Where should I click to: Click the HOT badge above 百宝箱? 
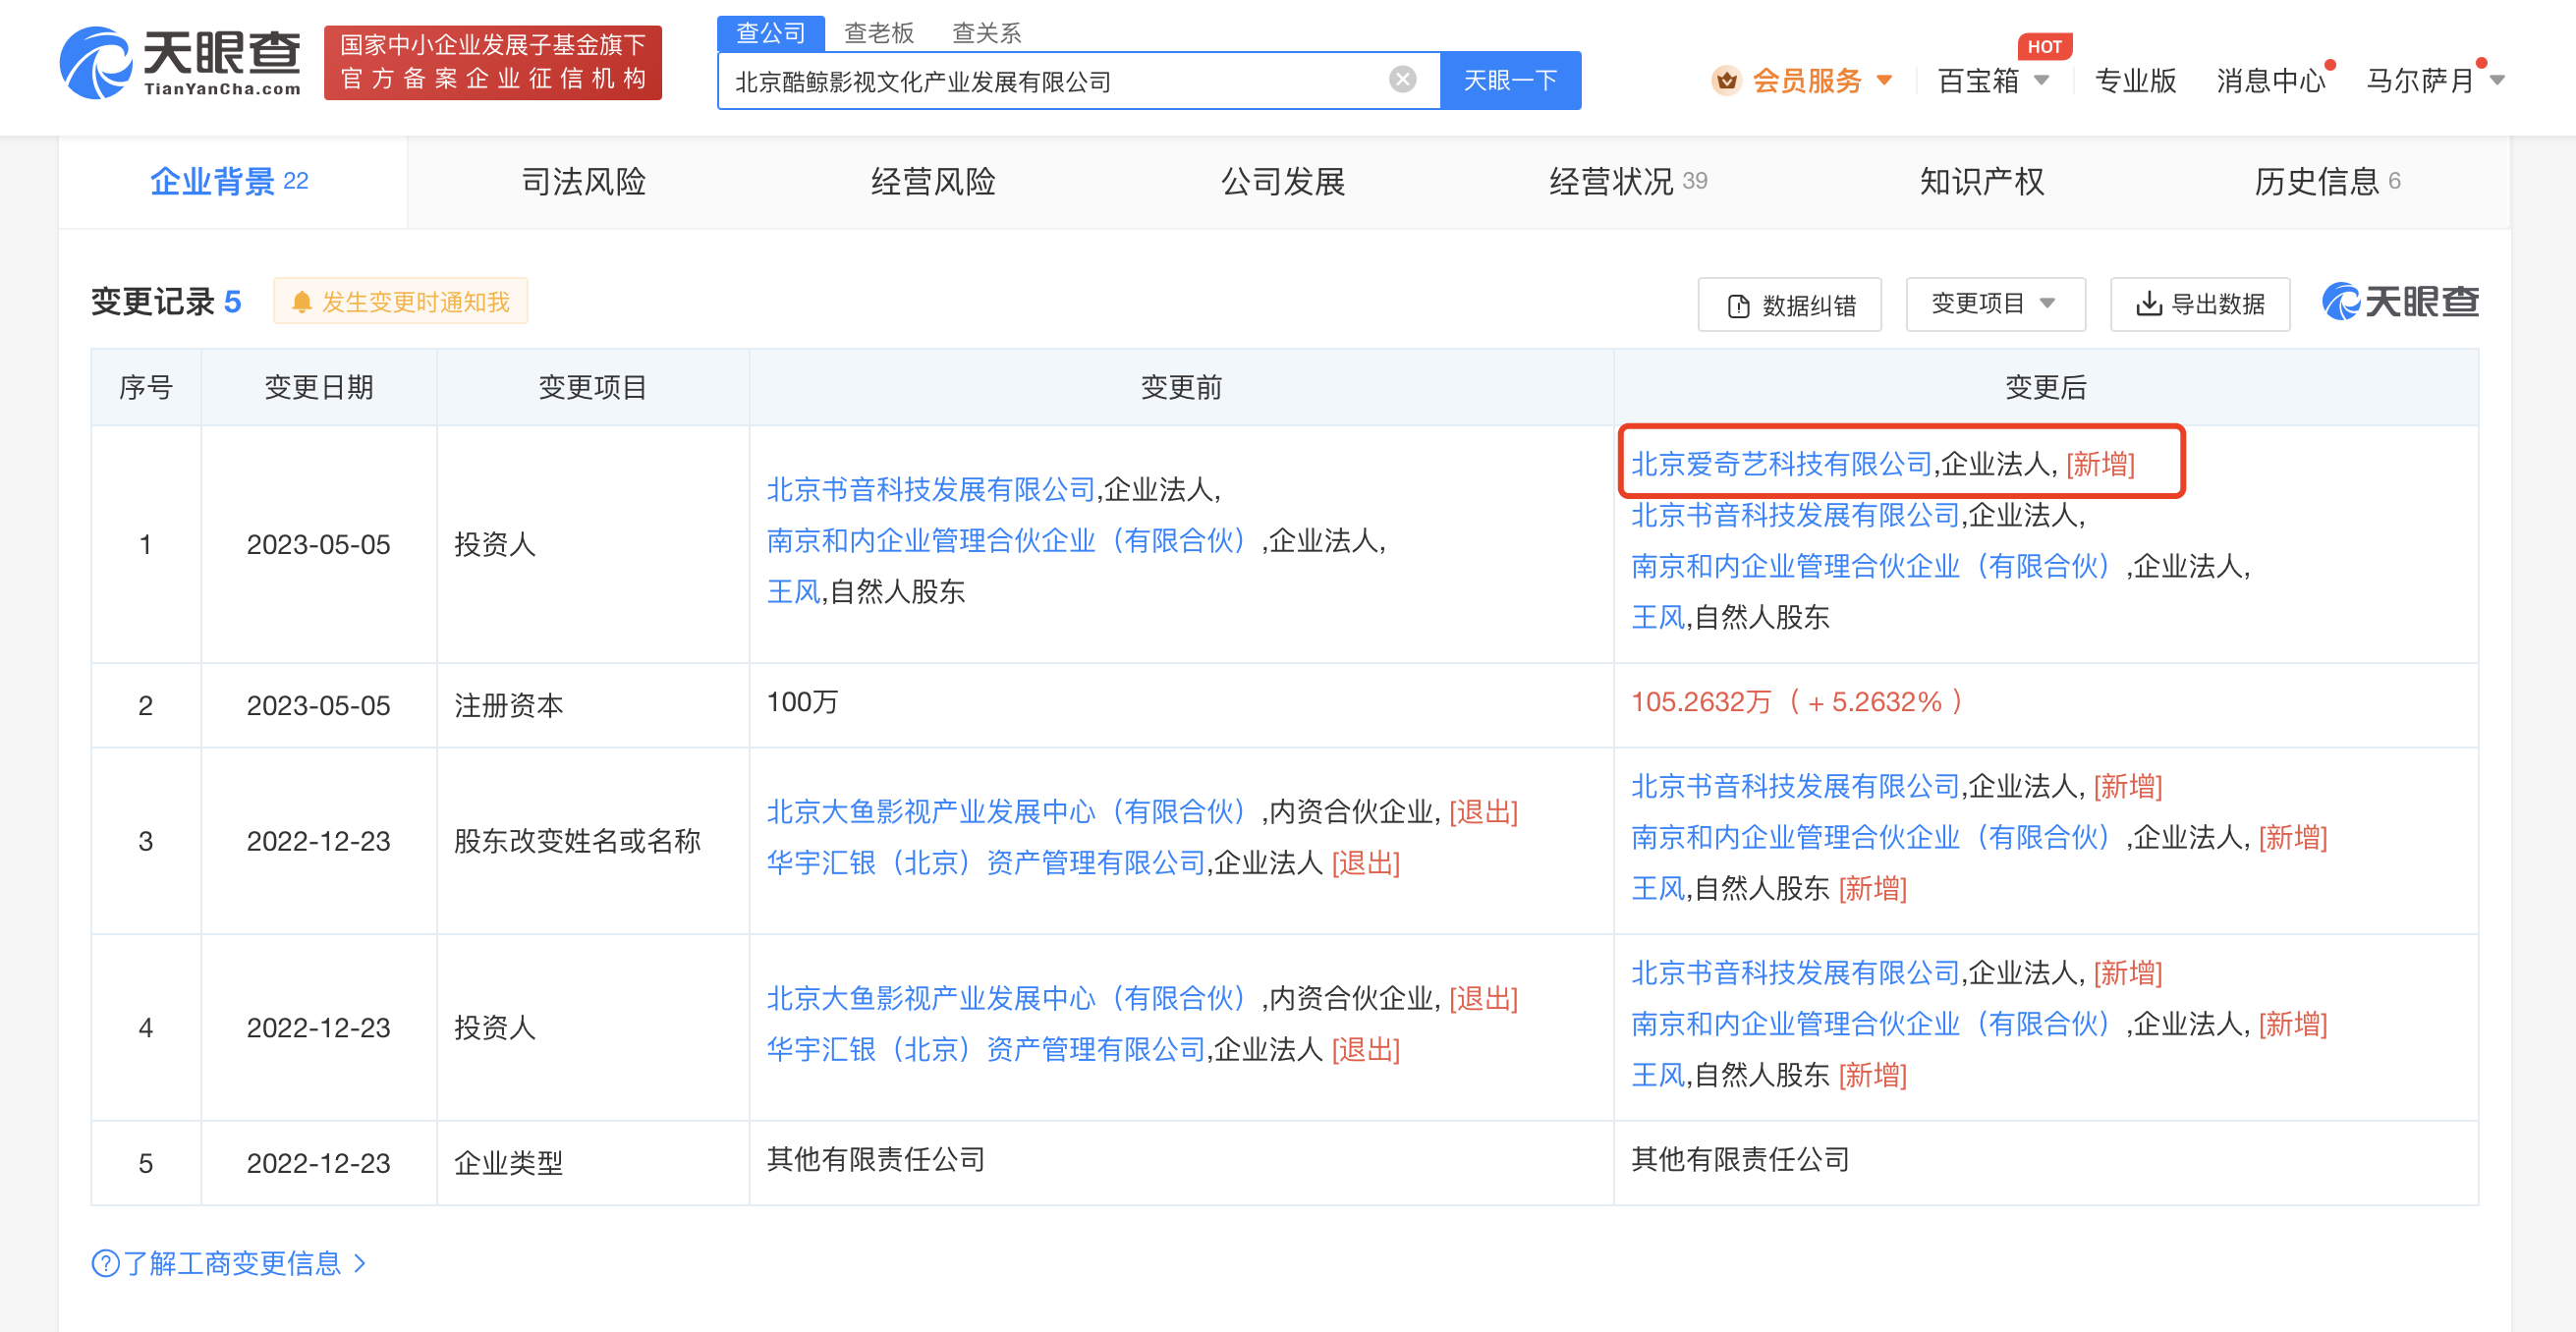(2044, 46)
